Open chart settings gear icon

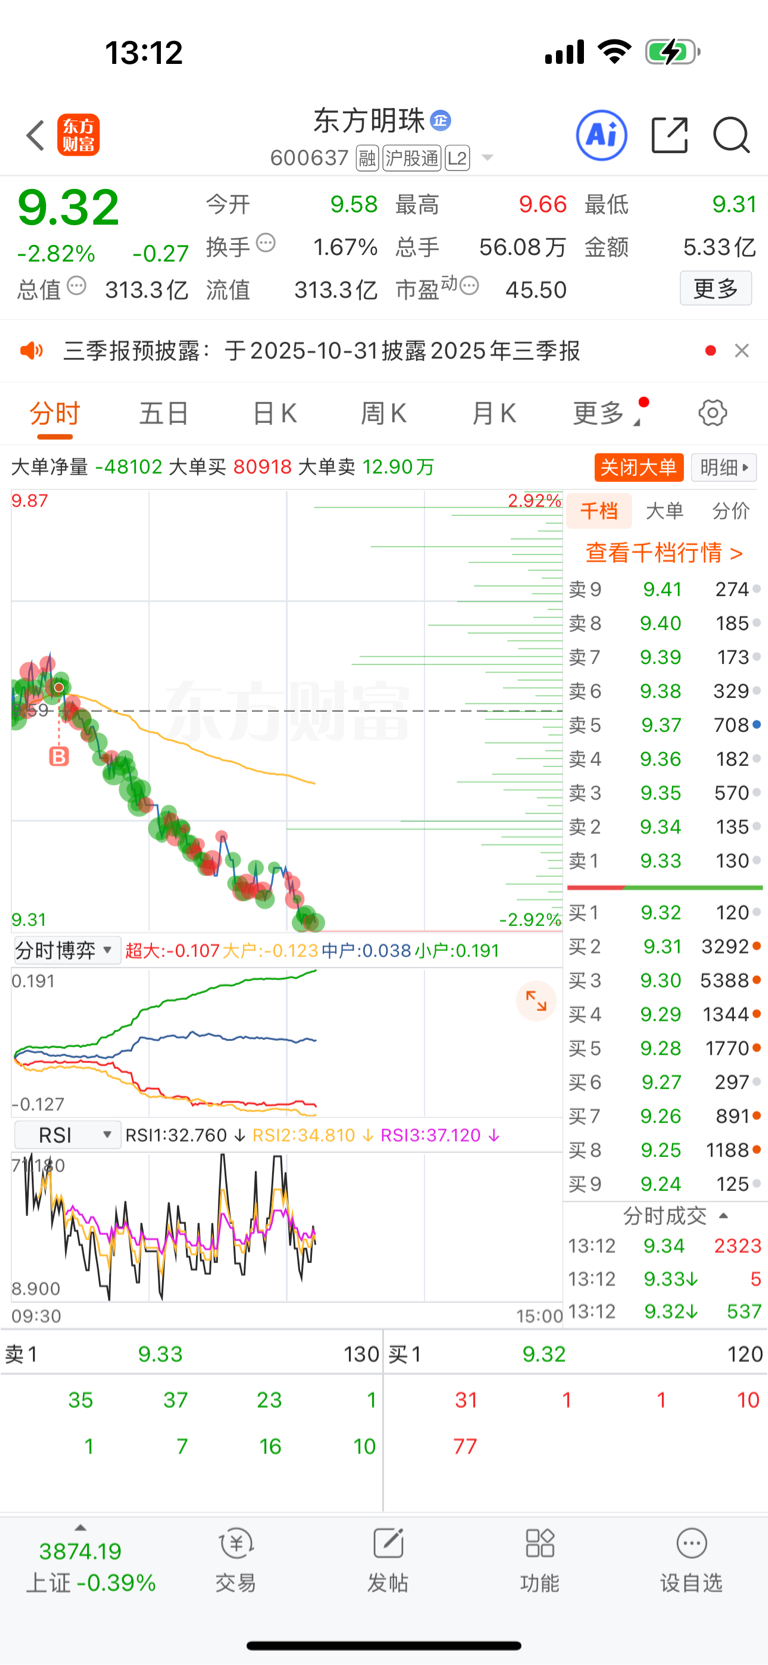[712, 413]
